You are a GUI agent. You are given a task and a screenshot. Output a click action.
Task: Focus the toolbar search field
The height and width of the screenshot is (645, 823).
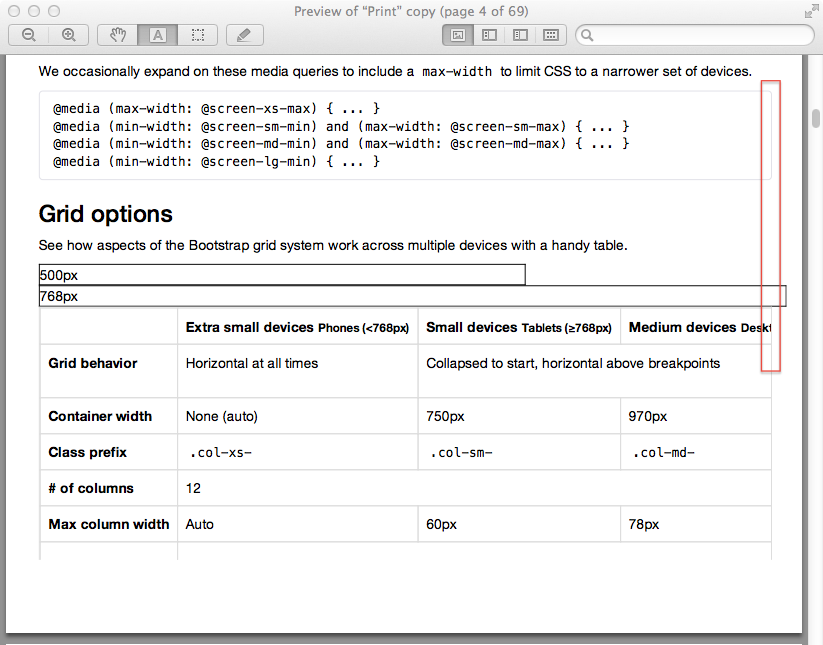click(695, 35)
